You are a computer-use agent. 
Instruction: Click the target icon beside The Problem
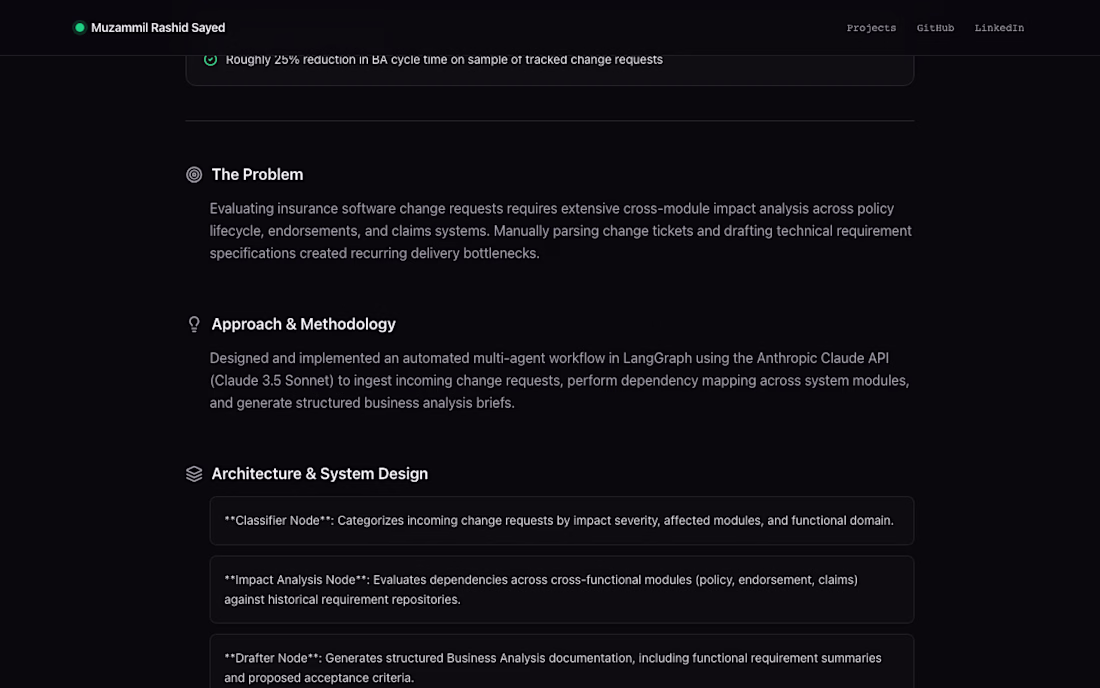tap(194, 175)
